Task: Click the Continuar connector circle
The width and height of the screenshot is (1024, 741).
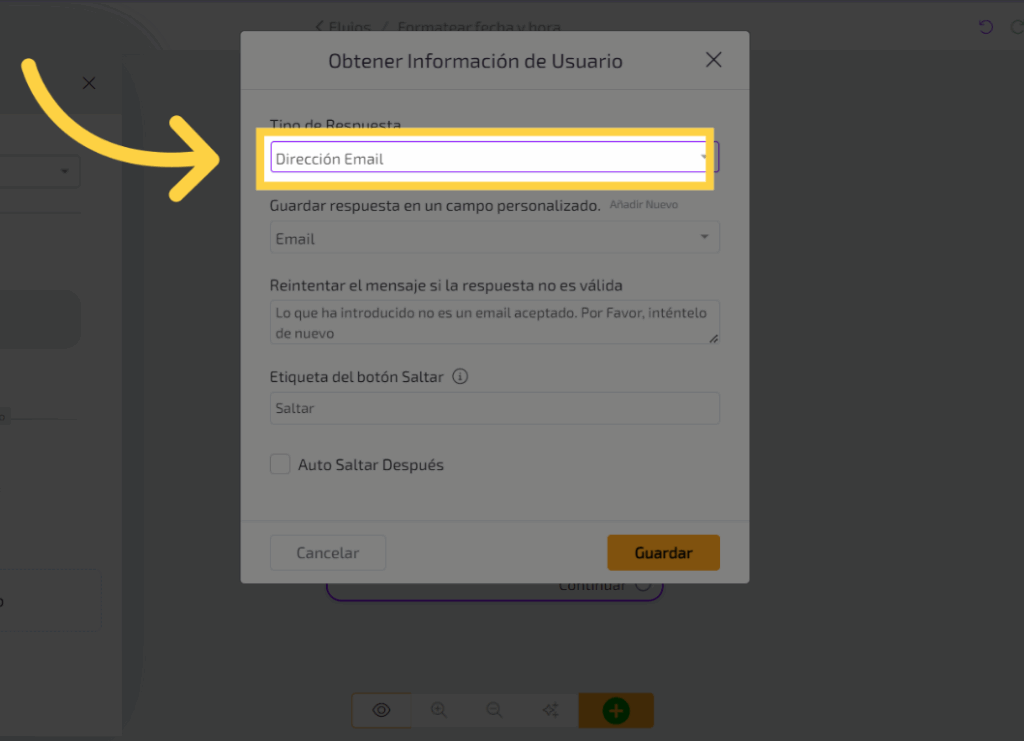Action: pos(643,586)
